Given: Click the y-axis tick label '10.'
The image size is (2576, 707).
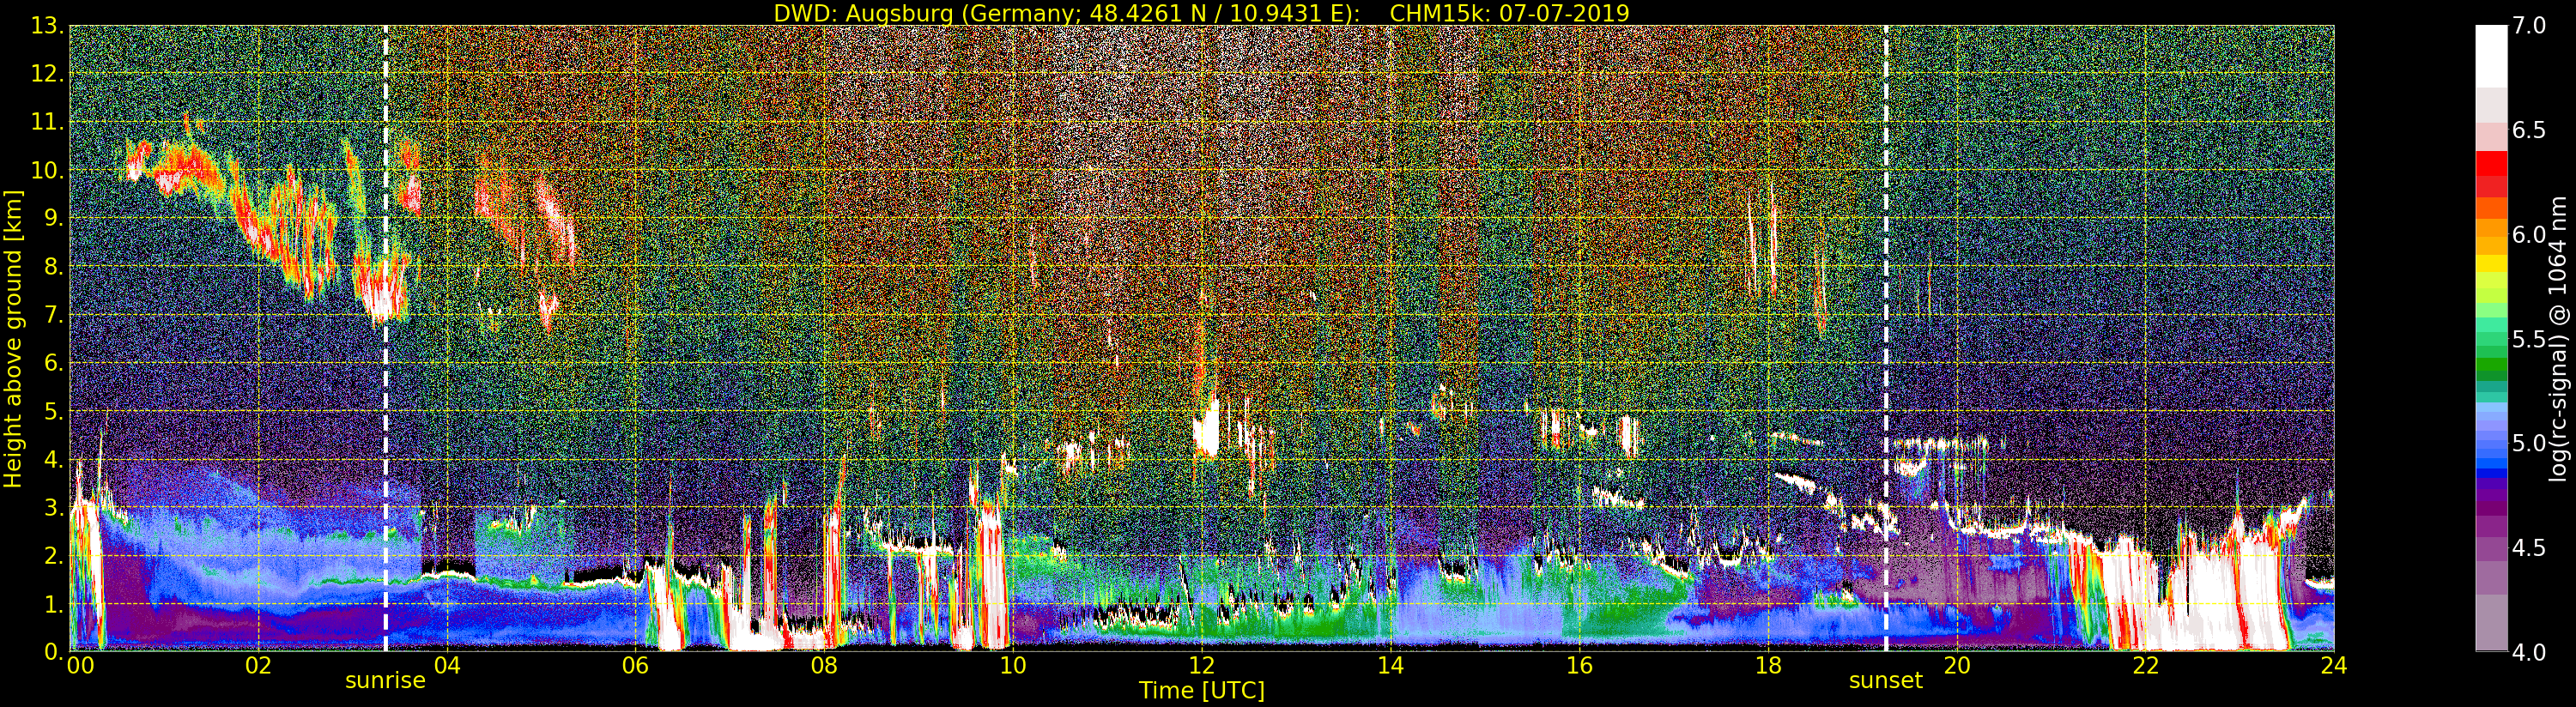Looking at the screenshot, I should point(47,170).
